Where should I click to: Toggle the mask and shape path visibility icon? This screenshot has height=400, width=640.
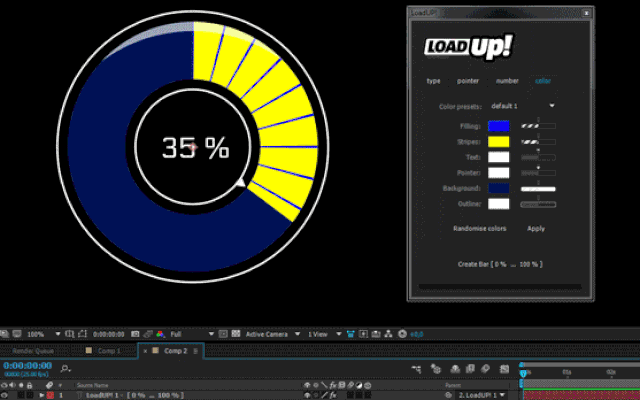tap(82, 334)
